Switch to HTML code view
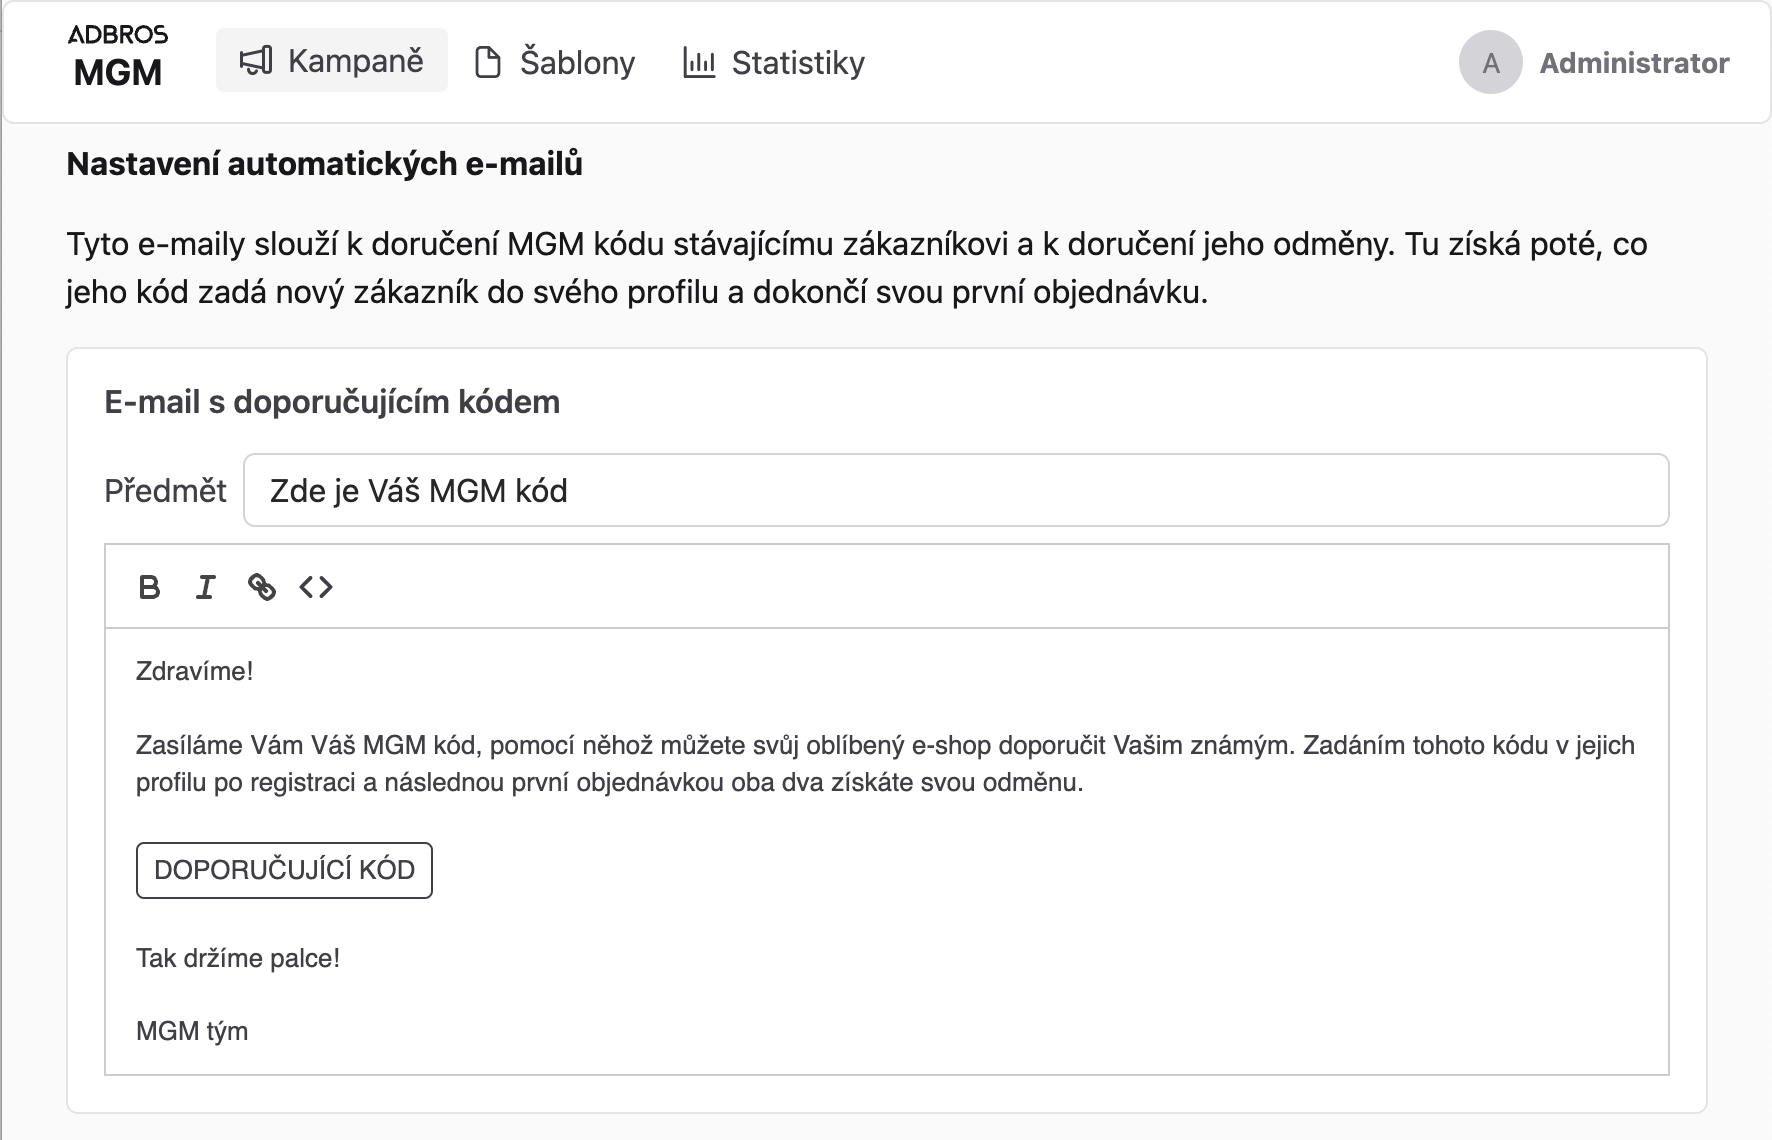 tap(316, 587)
